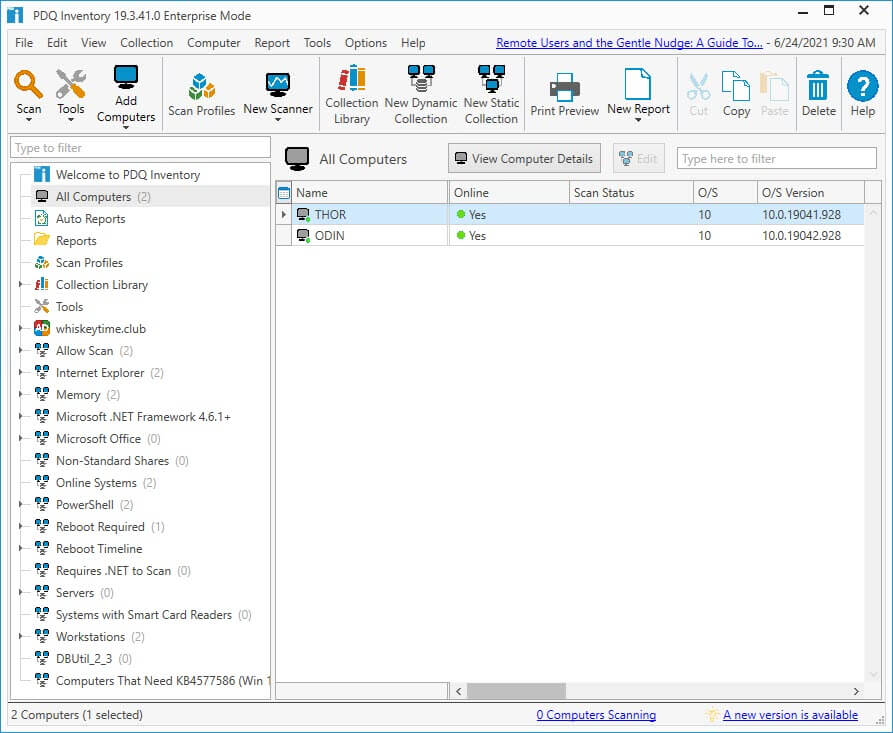Click the Edit collection button

(x=639, y=158)
